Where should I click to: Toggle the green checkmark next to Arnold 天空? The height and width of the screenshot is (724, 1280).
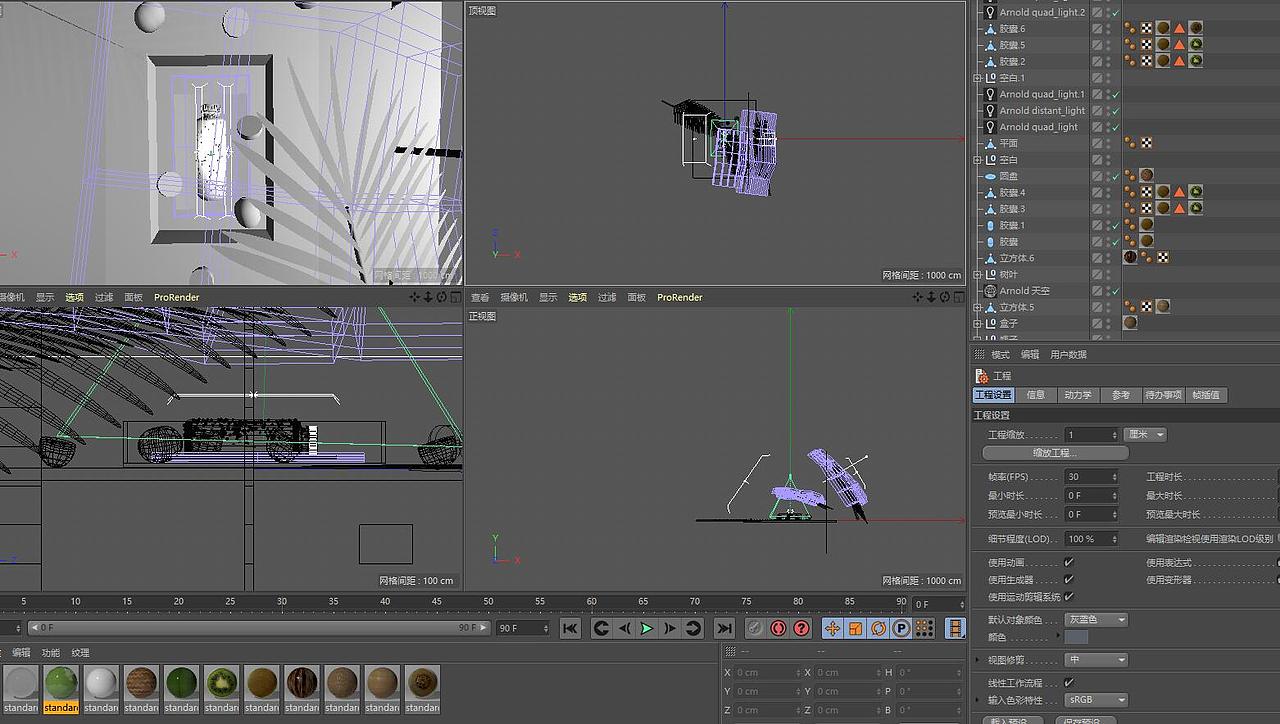tap(1113, 292)
